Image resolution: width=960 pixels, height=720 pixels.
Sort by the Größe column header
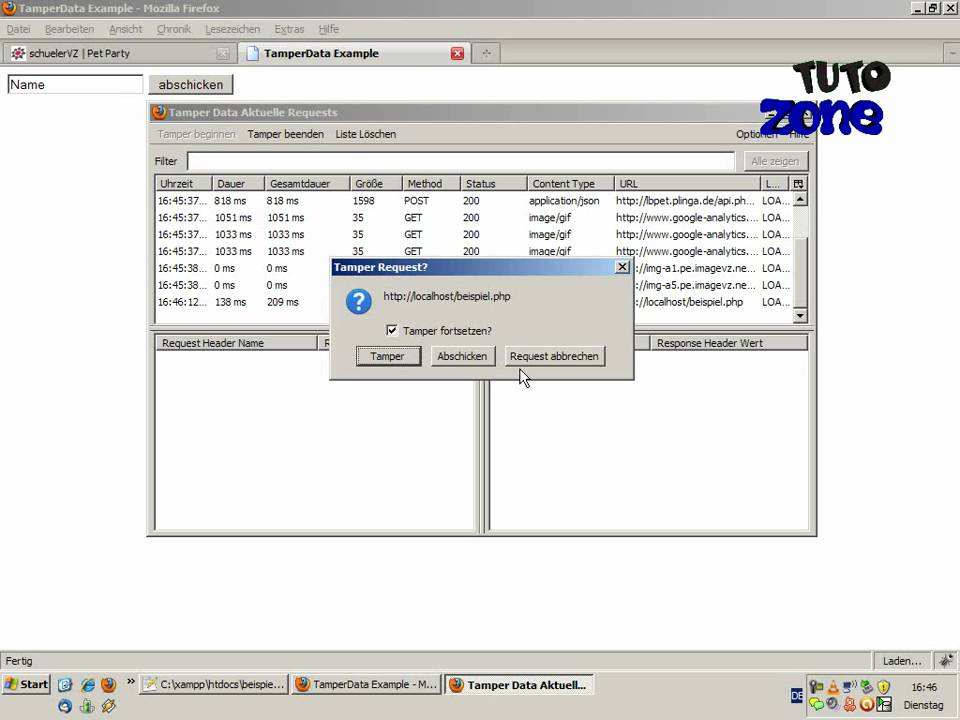(x=376, y=184)
